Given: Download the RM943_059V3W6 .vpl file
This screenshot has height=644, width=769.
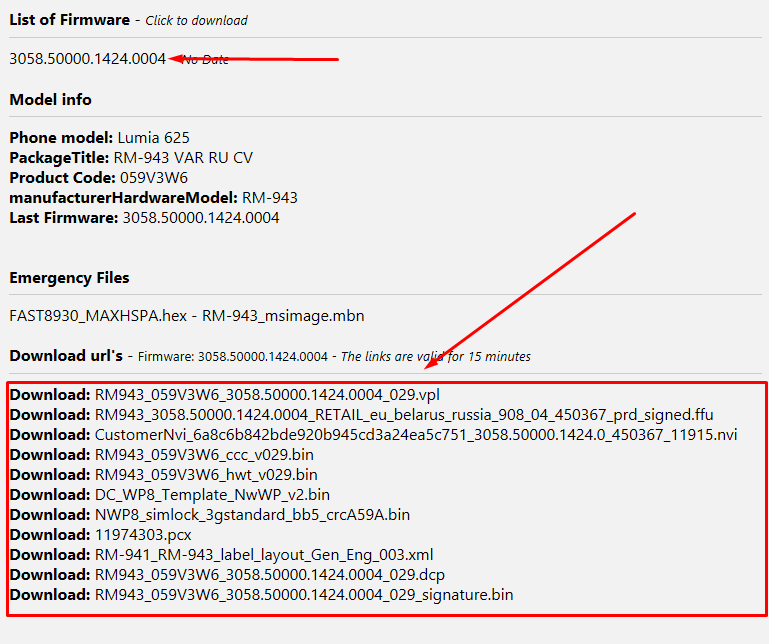Looking at the screenshot, I should pyautogui.click(x=267, y=394).
